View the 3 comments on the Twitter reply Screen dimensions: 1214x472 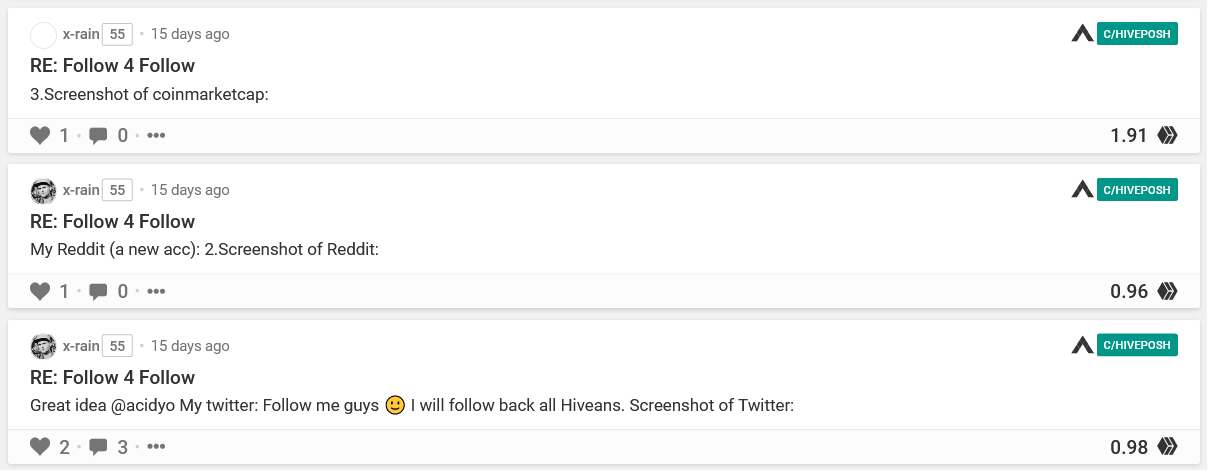pyautogui.click(x=98, y=448)
